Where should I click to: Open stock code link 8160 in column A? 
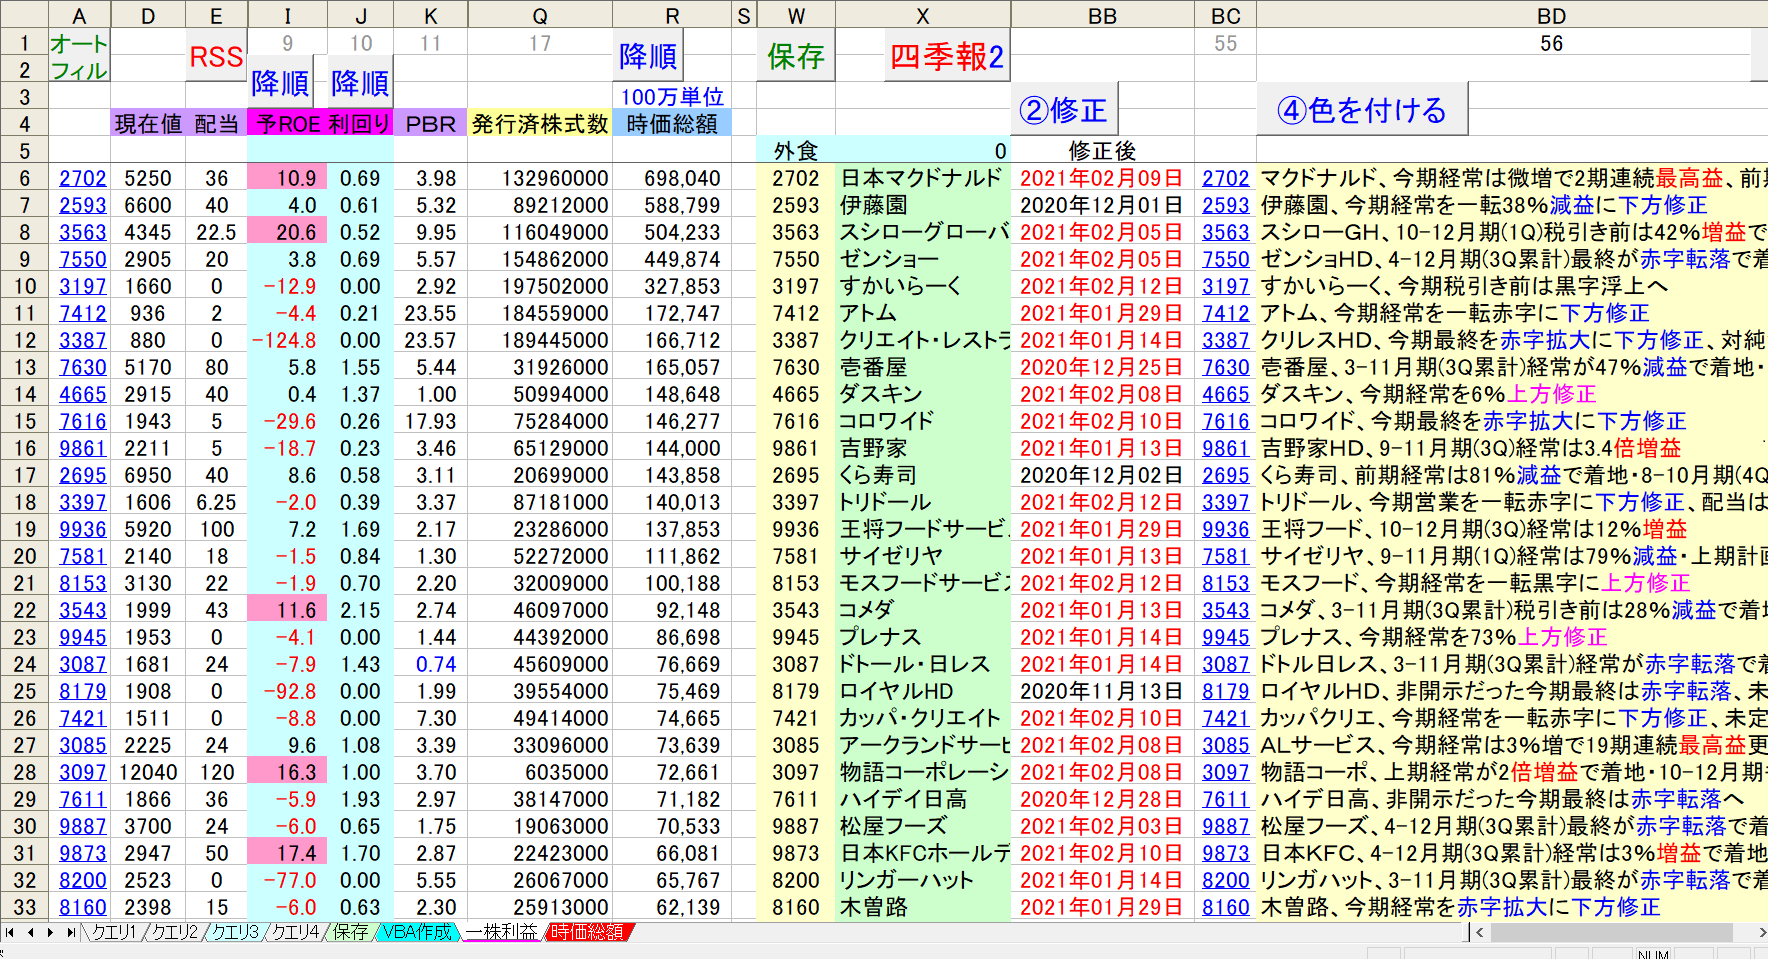point(82,907)
